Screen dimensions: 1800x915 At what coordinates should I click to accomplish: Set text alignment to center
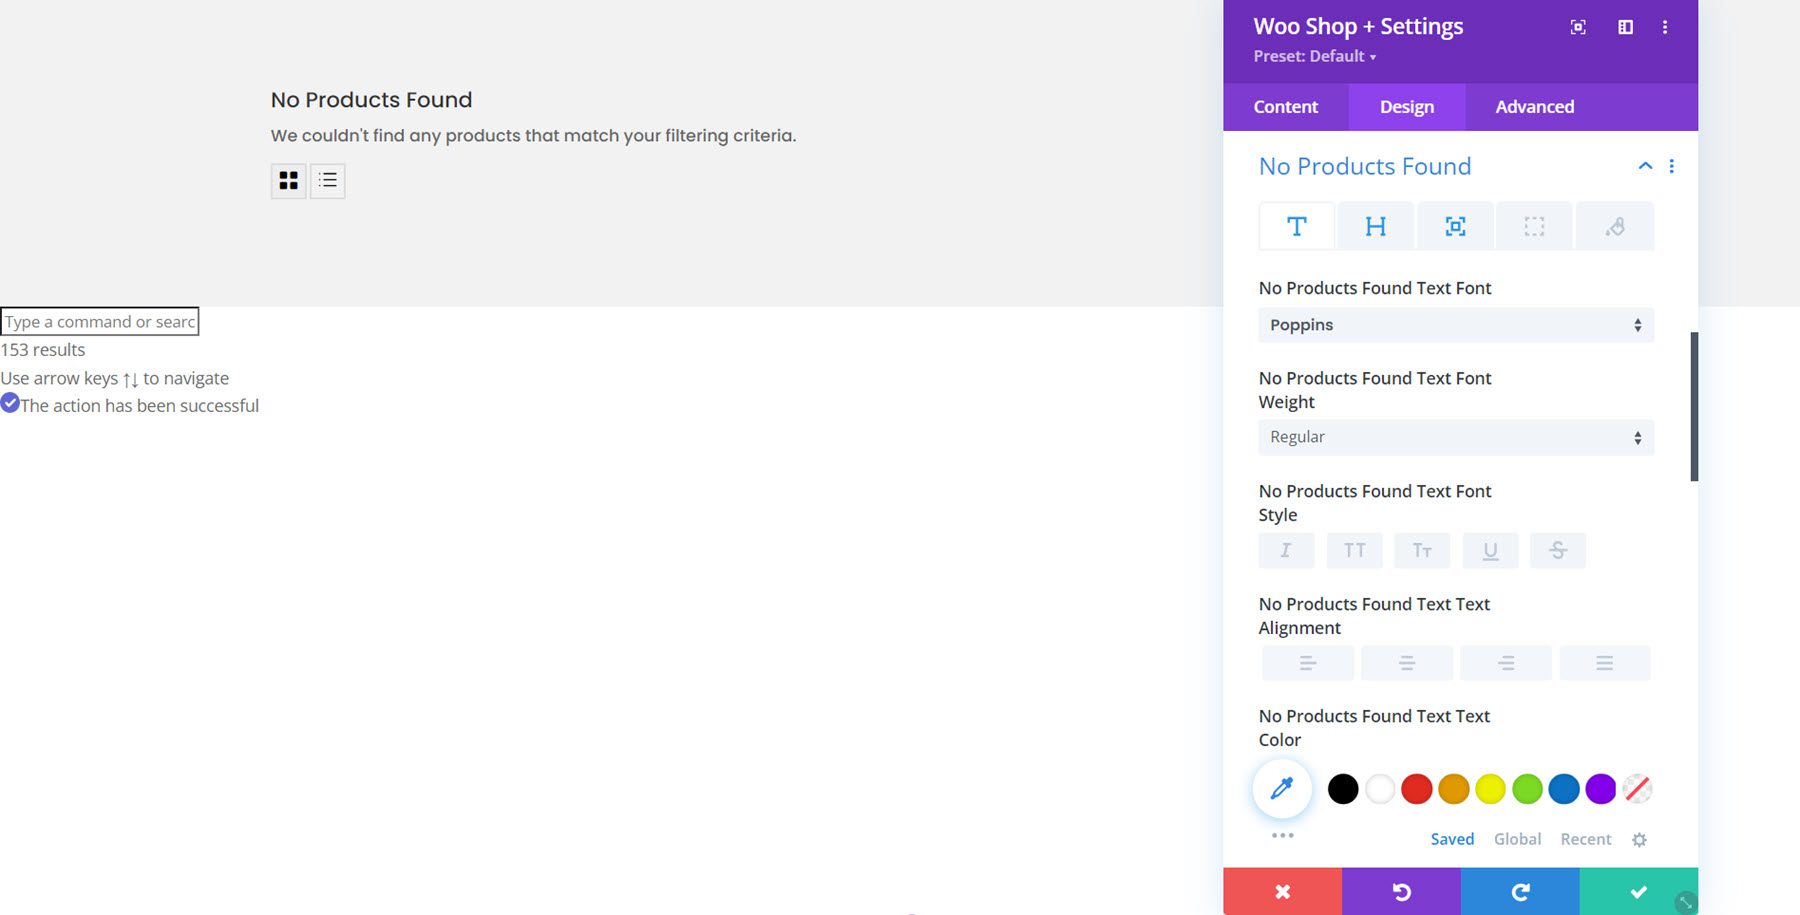[1406, 662]
